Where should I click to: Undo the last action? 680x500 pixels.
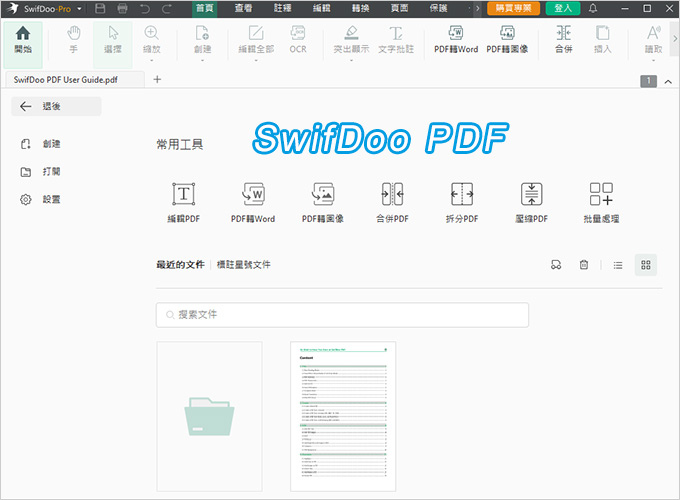pyautogui.click(x=145, y=8)
